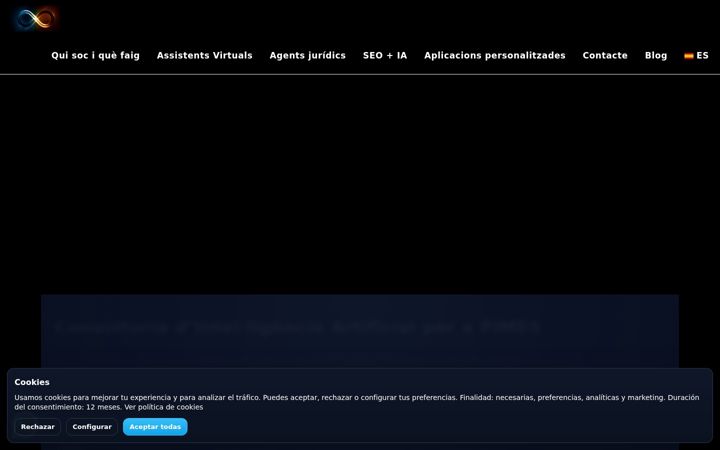Screen dimensions: 720x450
Task: Switch language using ES label
Action: tap(702, 56)
